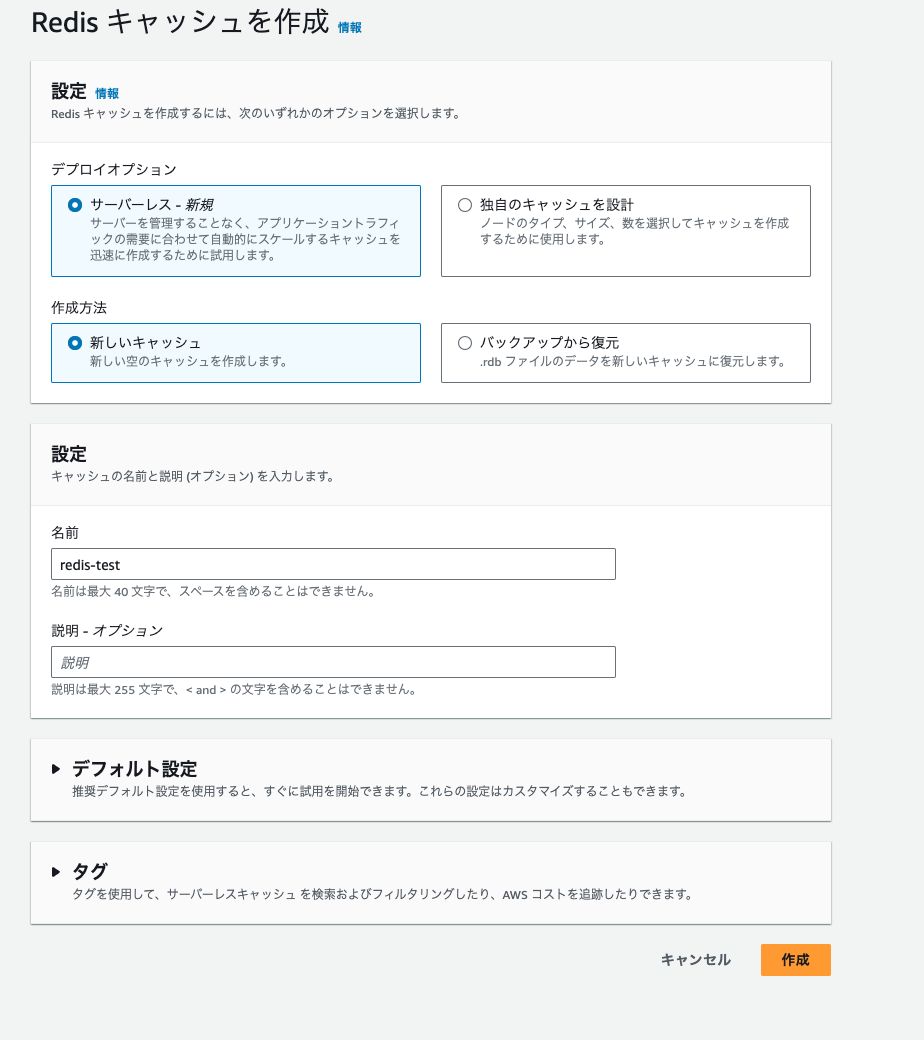The width and height of the screenshot is (924, 1040).
Task: Click the タグ section heading text
Action: click(x=89, y=871)
